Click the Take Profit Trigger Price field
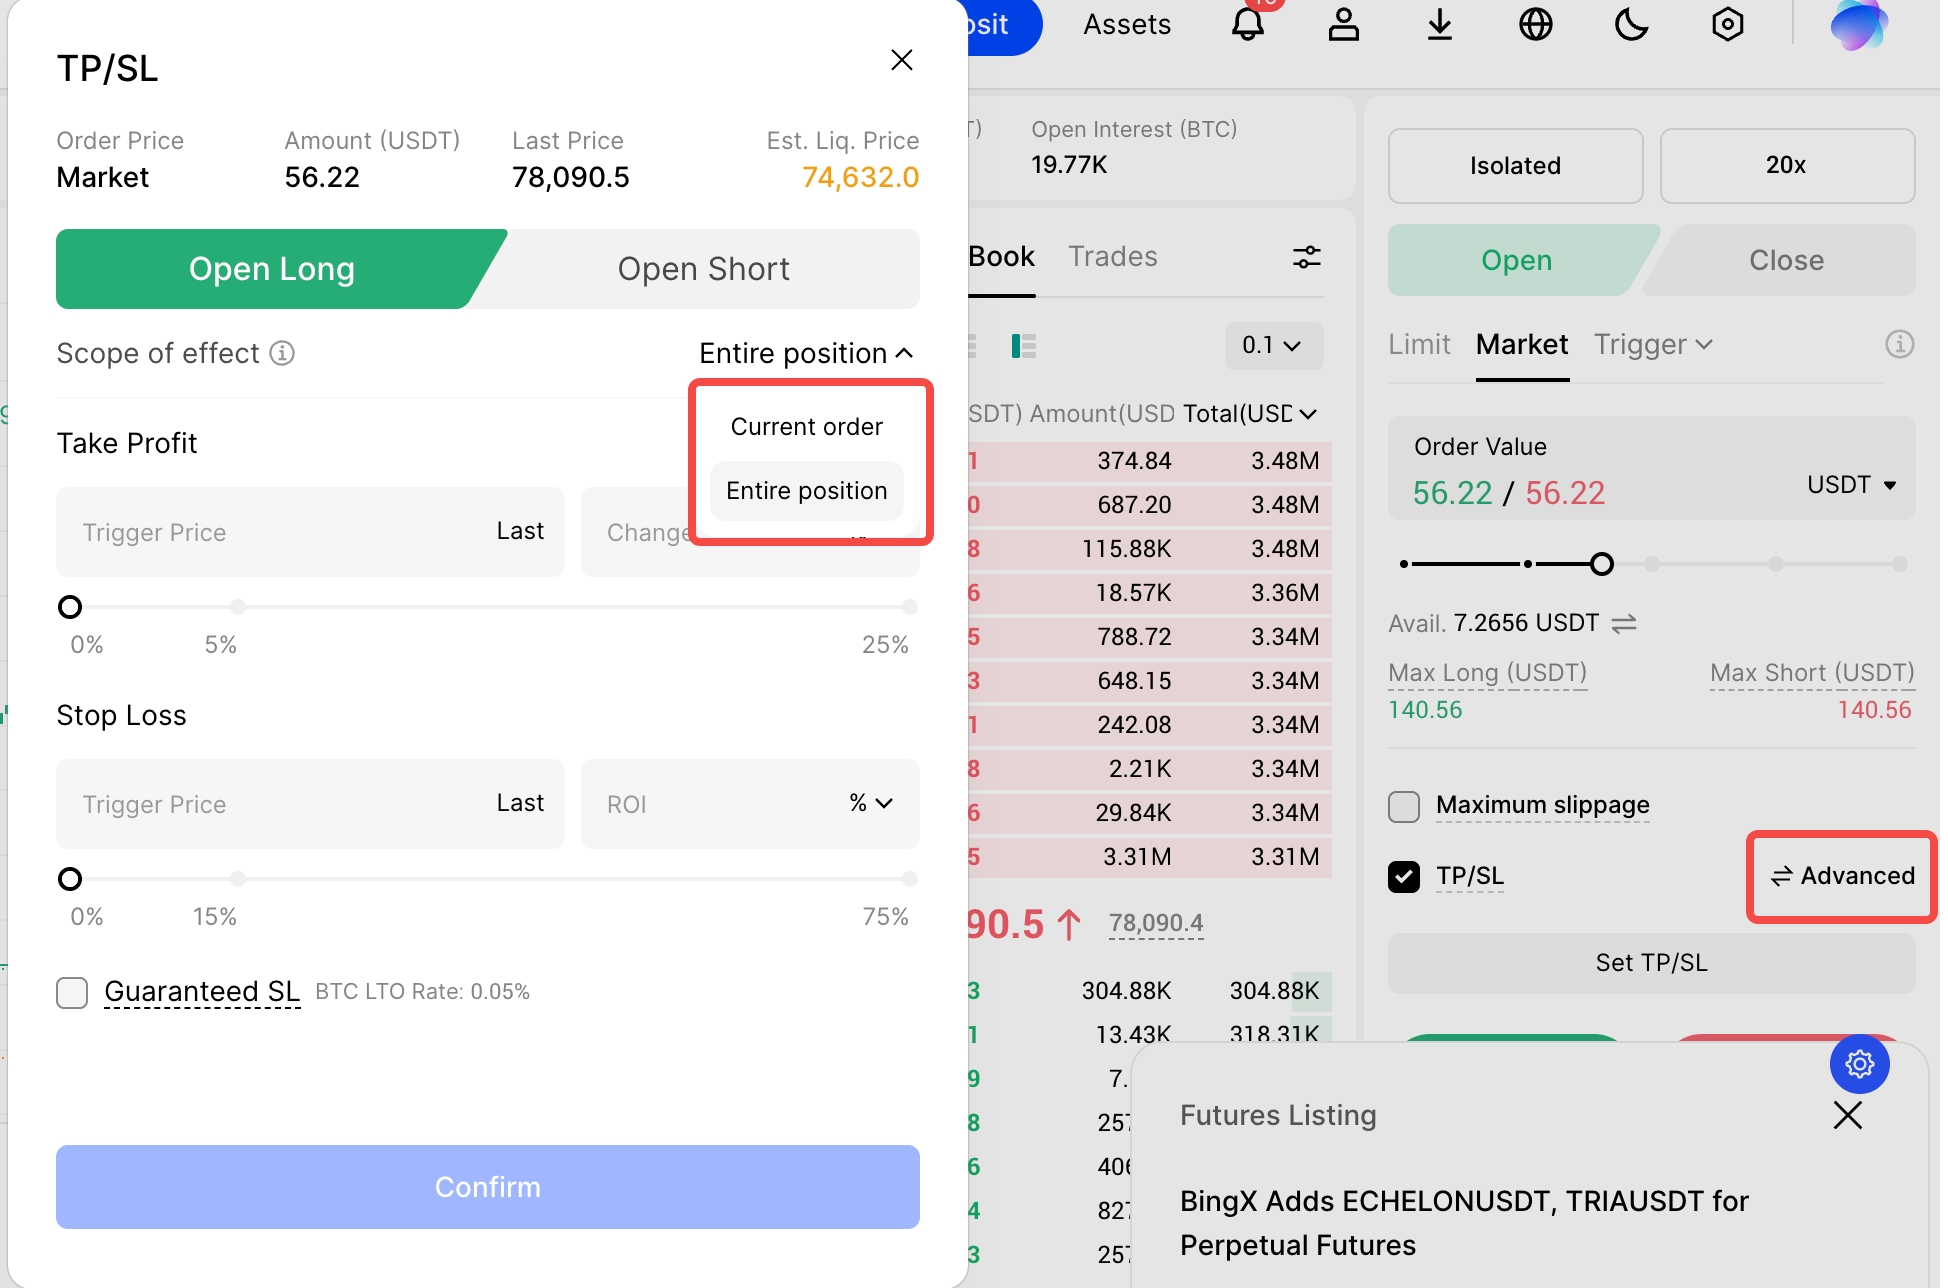Viewport: 1948px width, 1288px height. click(270, 532)
